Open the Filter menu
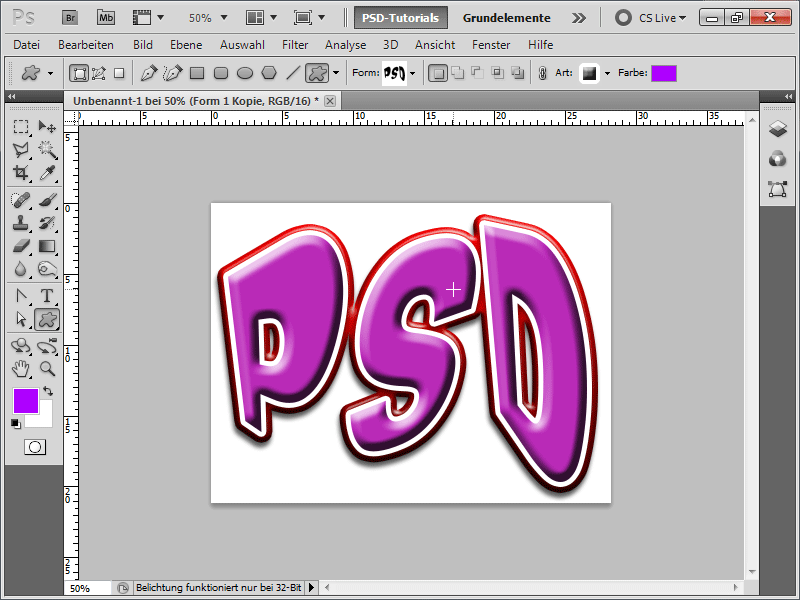Screen dimensions: 800x600 tap(295, 45)
